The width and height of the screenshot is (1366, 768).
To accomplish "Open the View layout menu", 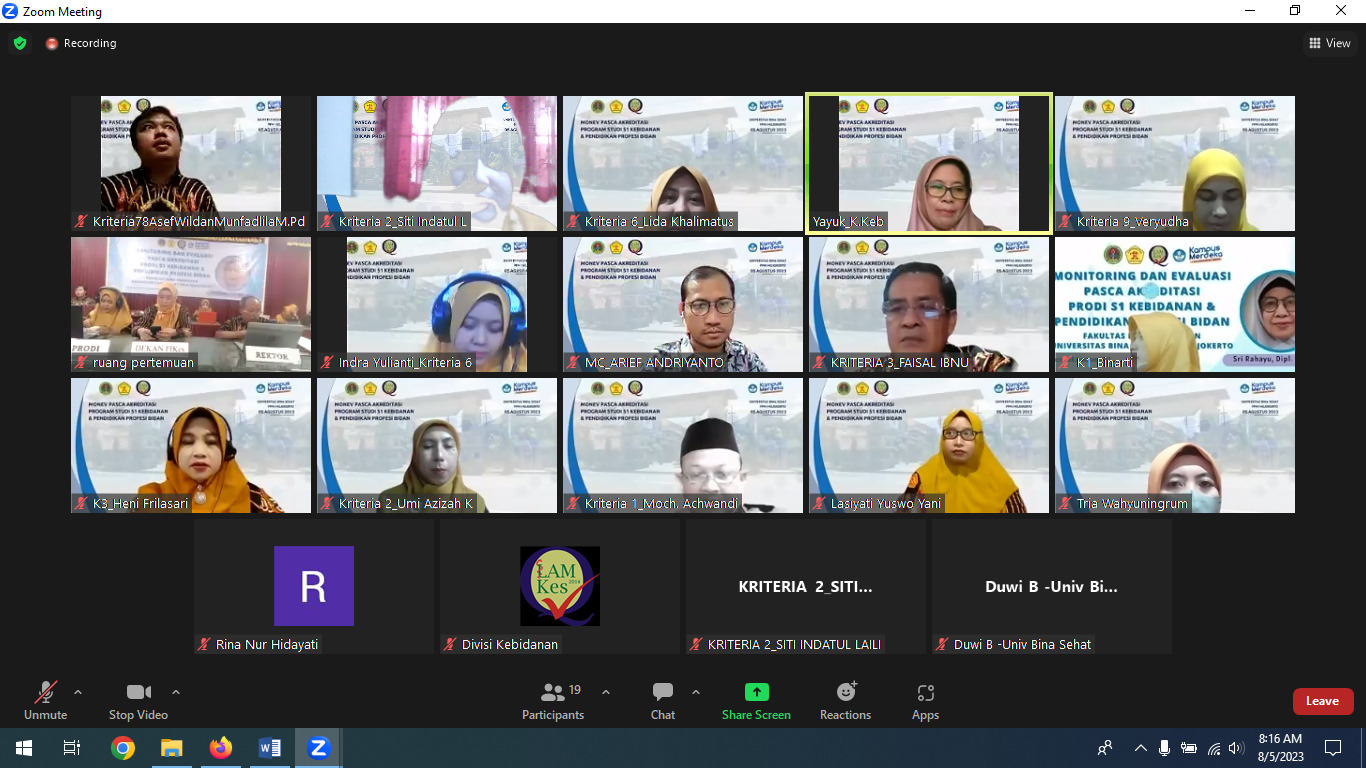I will pos(1330,43).
